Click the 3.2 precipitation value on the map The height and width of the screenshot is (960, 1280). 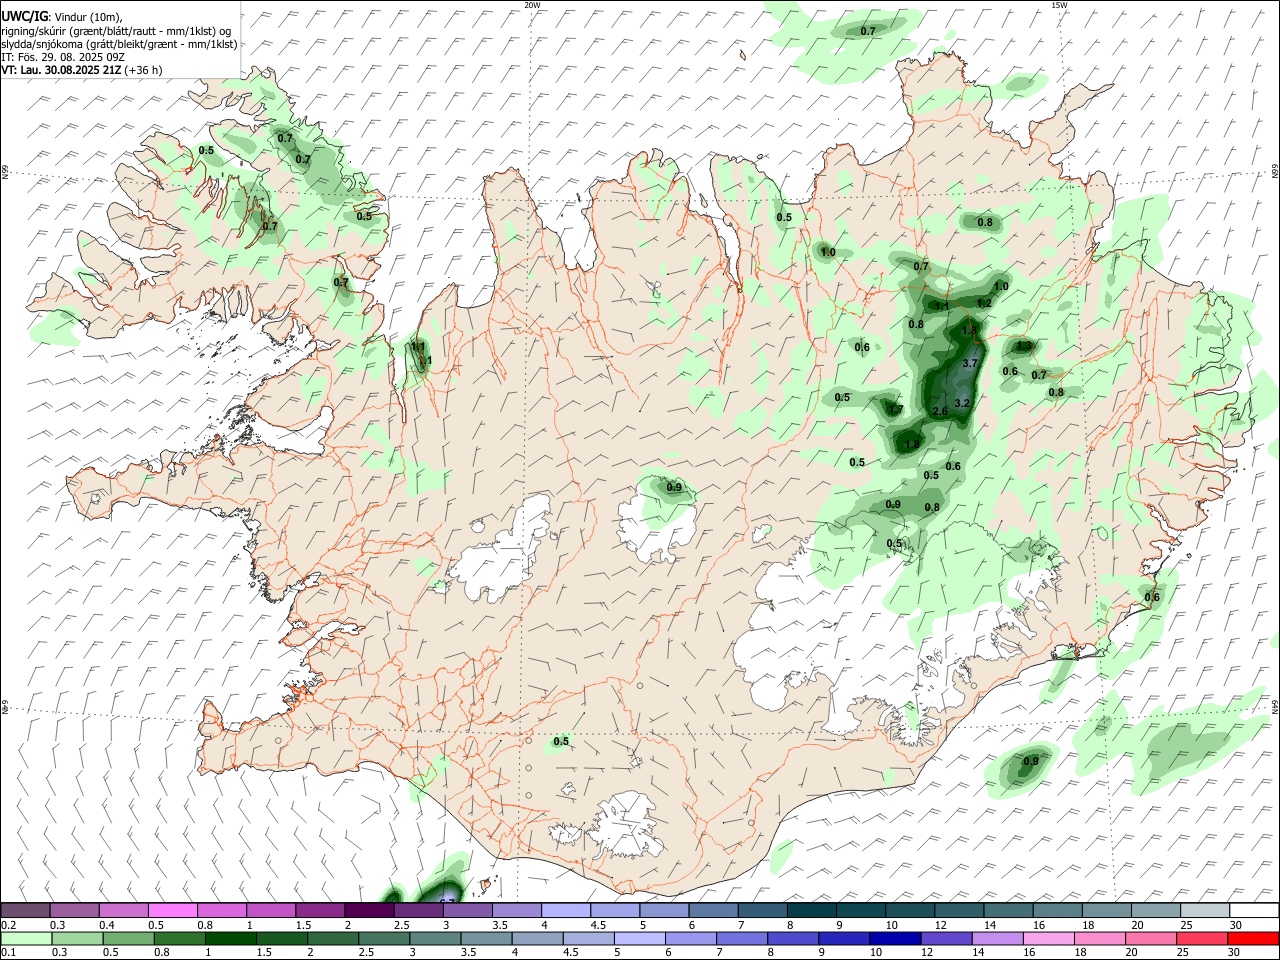point(962,403)
